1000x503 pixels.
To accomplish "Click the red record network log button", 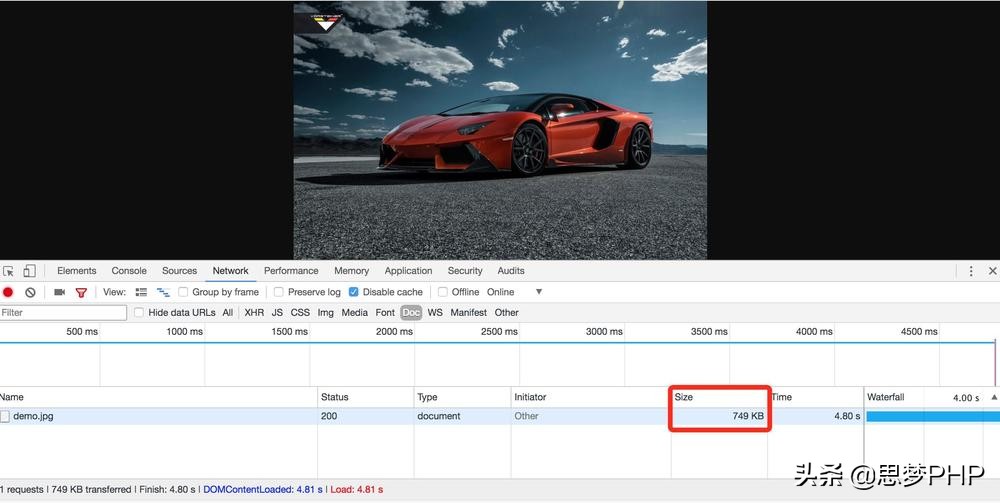I will tap(8, 292).
